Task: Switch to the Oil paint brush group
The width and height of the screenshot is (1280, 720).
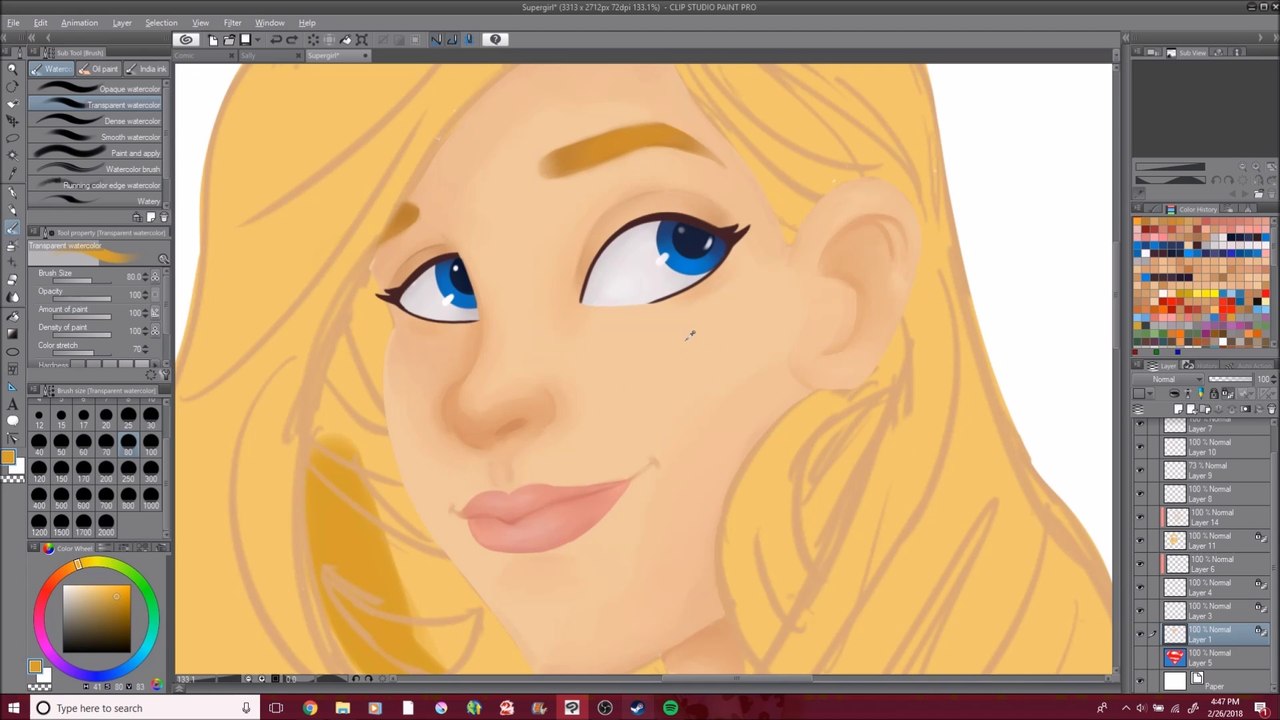Action: (x=98, y=69)
